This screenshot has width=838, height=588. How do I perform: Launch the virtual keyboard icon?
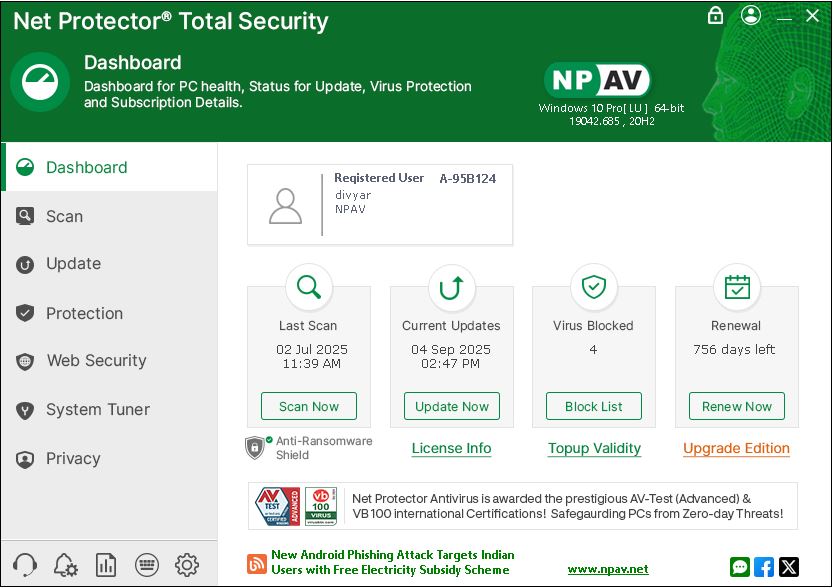point(146,565)
